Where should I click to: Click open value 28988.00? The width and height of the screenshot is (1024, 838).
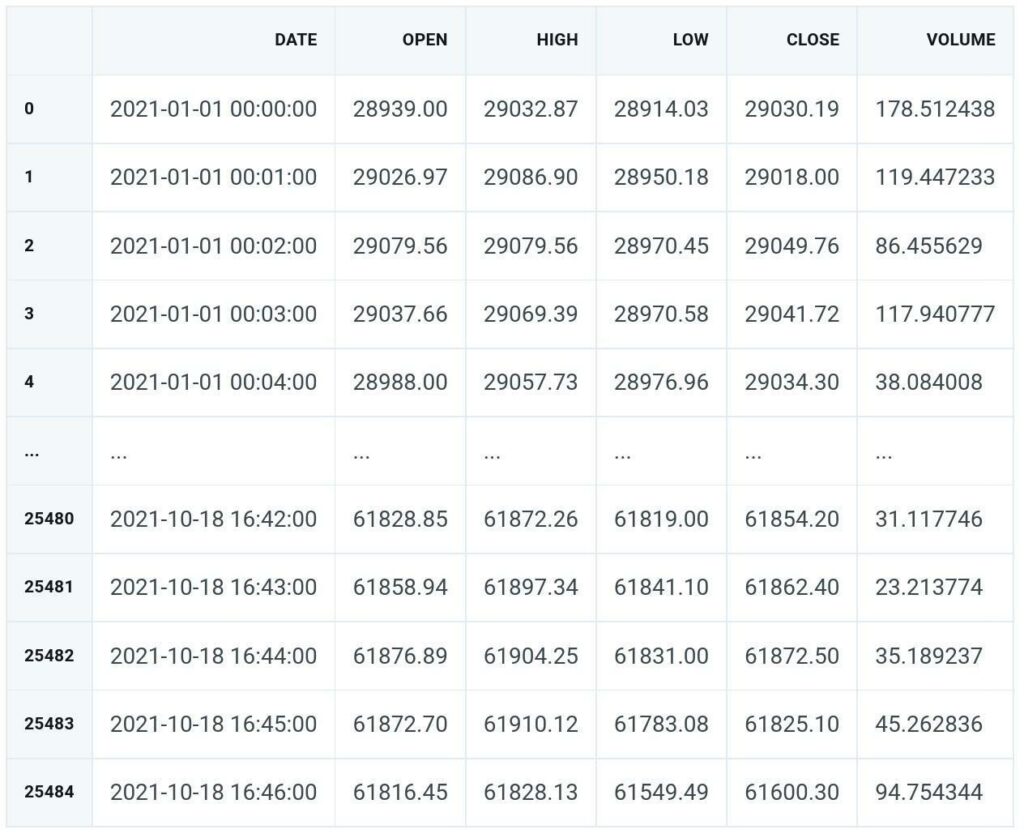pyautogui.click(x=400, y=382)
